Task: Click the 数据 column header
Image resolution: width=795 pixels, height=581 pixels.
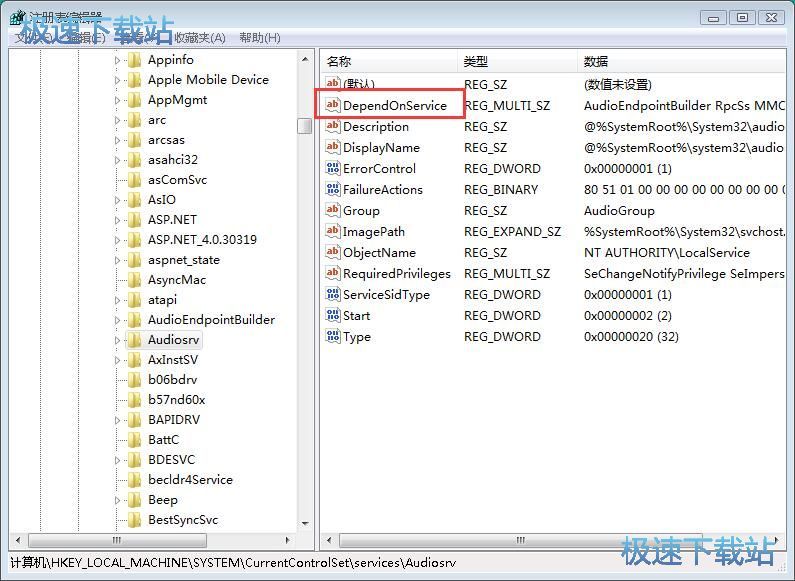Action: [681, 61]
